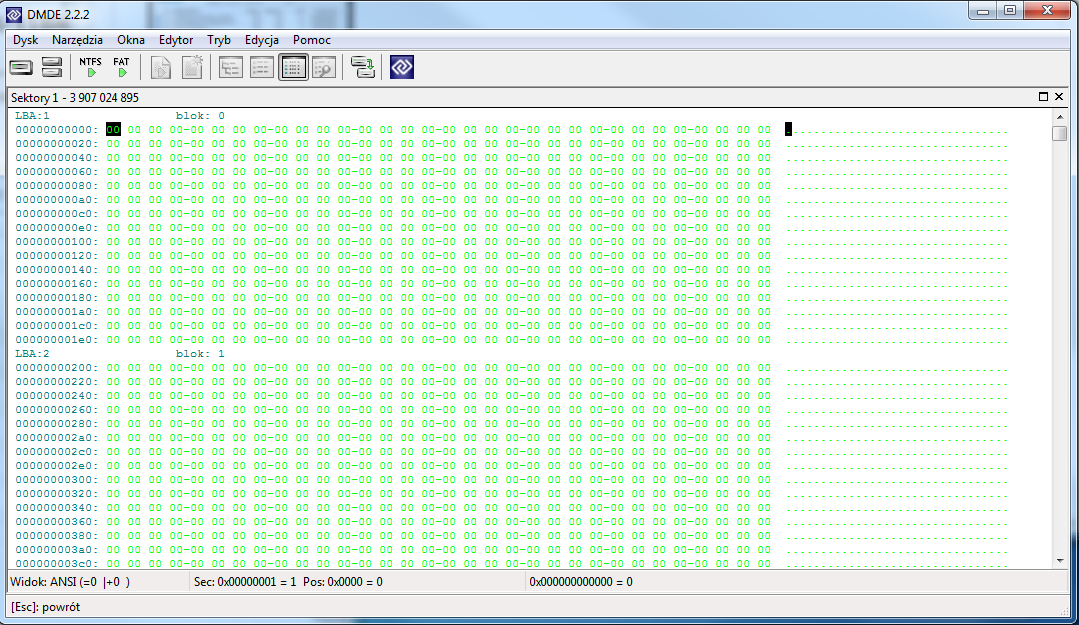The height and width of the screenshot is (625, 1079).
Task: Click the 'LBA:1' sector label
Action: 32,116
